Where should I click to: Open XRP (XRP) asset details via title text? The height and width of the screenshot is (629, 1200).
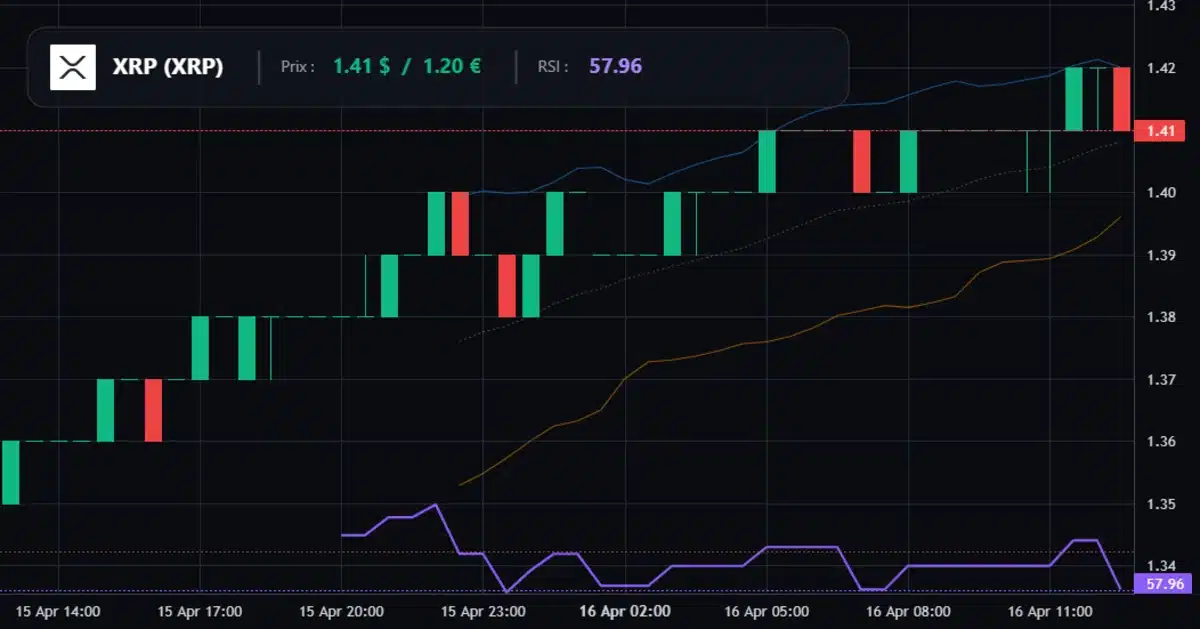pos(165,68)
